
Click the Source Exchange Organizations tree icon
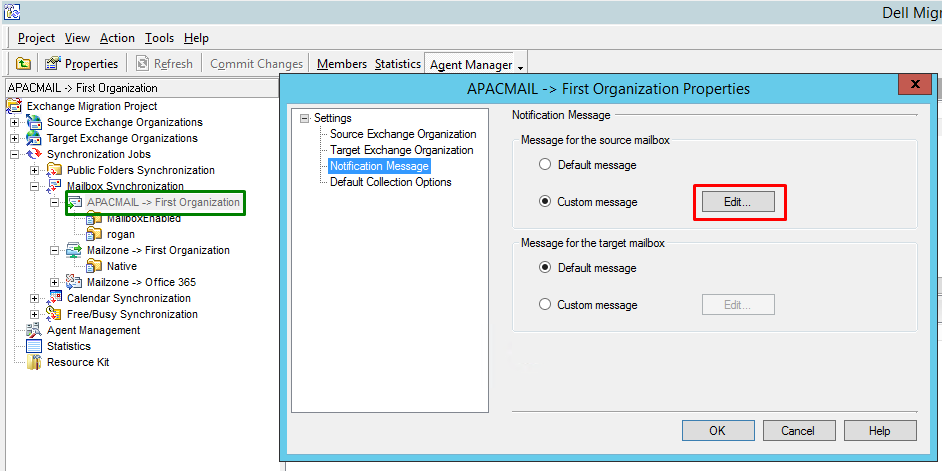click(x=34, y=122)
